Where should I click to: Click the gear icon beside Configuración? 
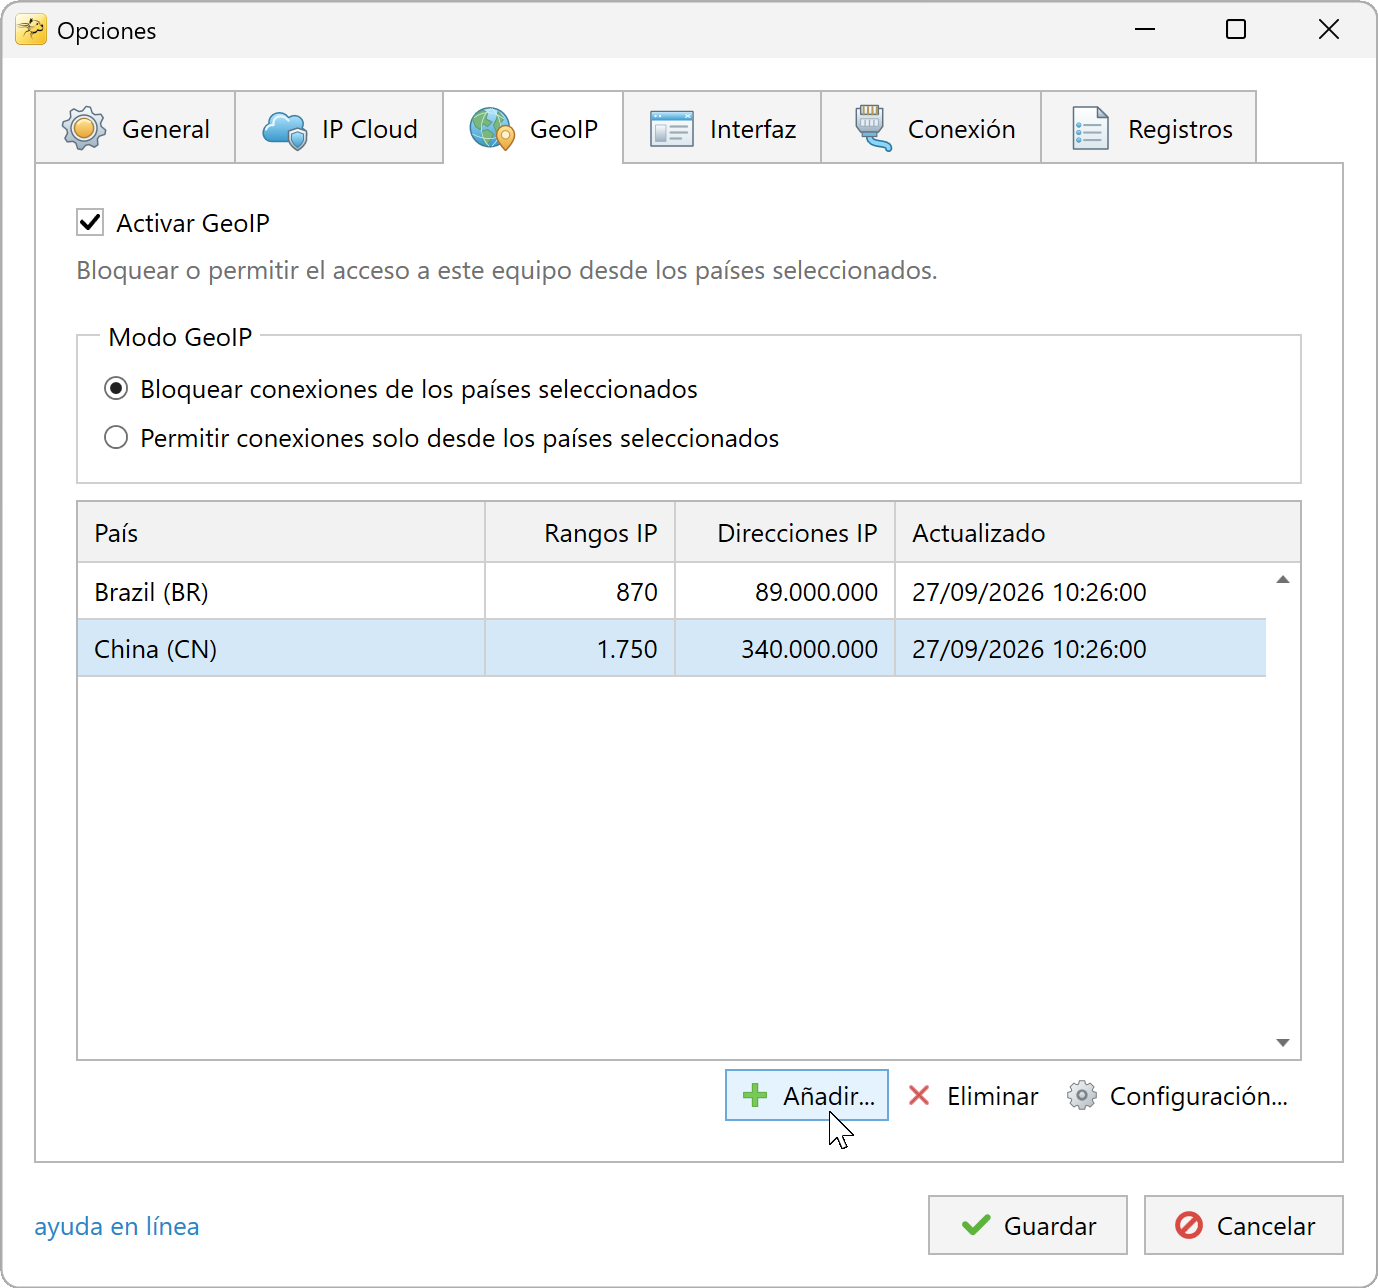1082,1096
